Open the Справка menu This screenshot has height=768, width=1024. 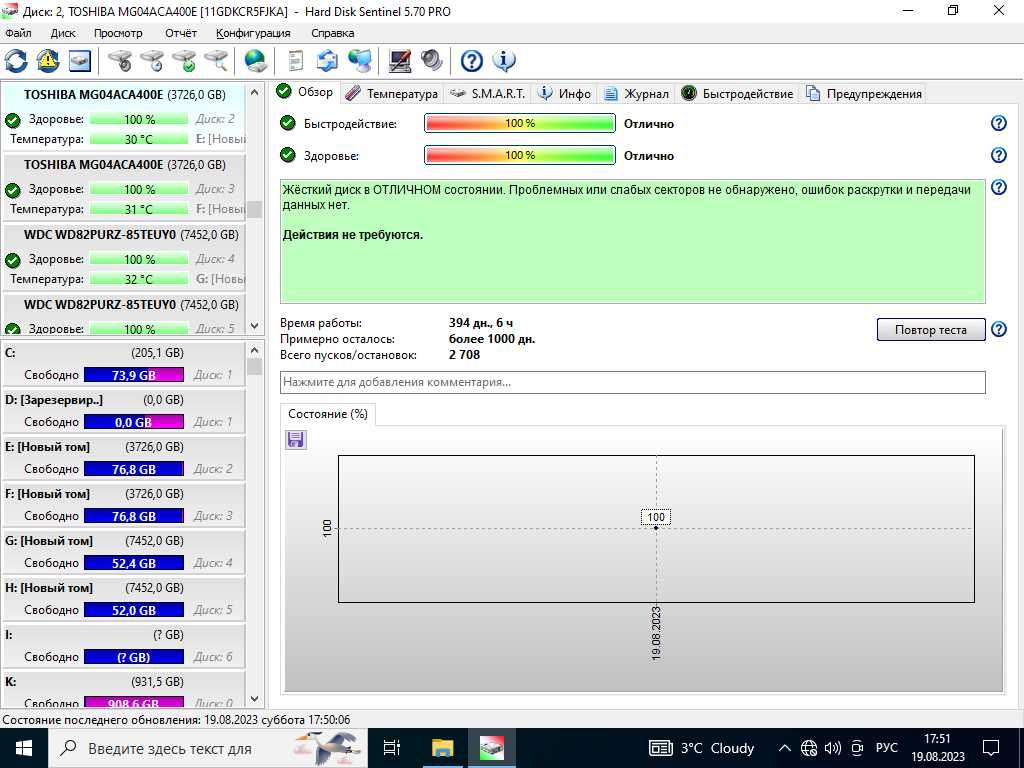[332, 33]
